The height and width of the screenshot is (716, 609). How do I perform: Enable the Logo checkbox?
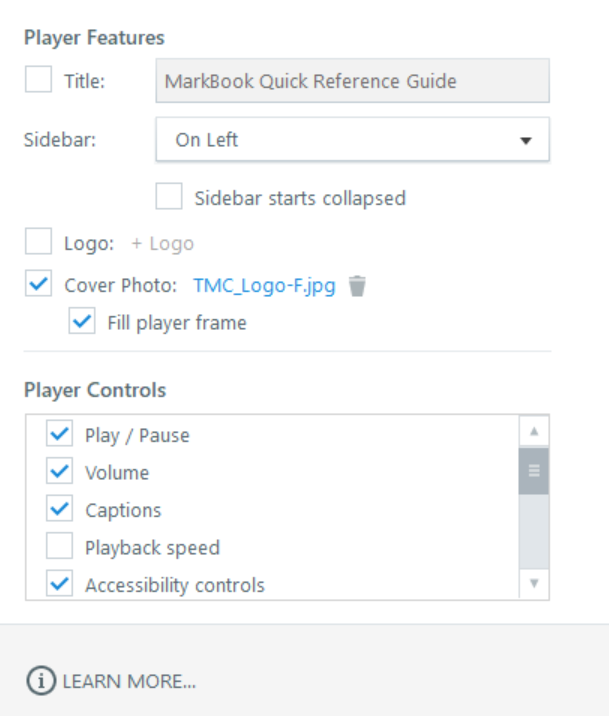38,243
